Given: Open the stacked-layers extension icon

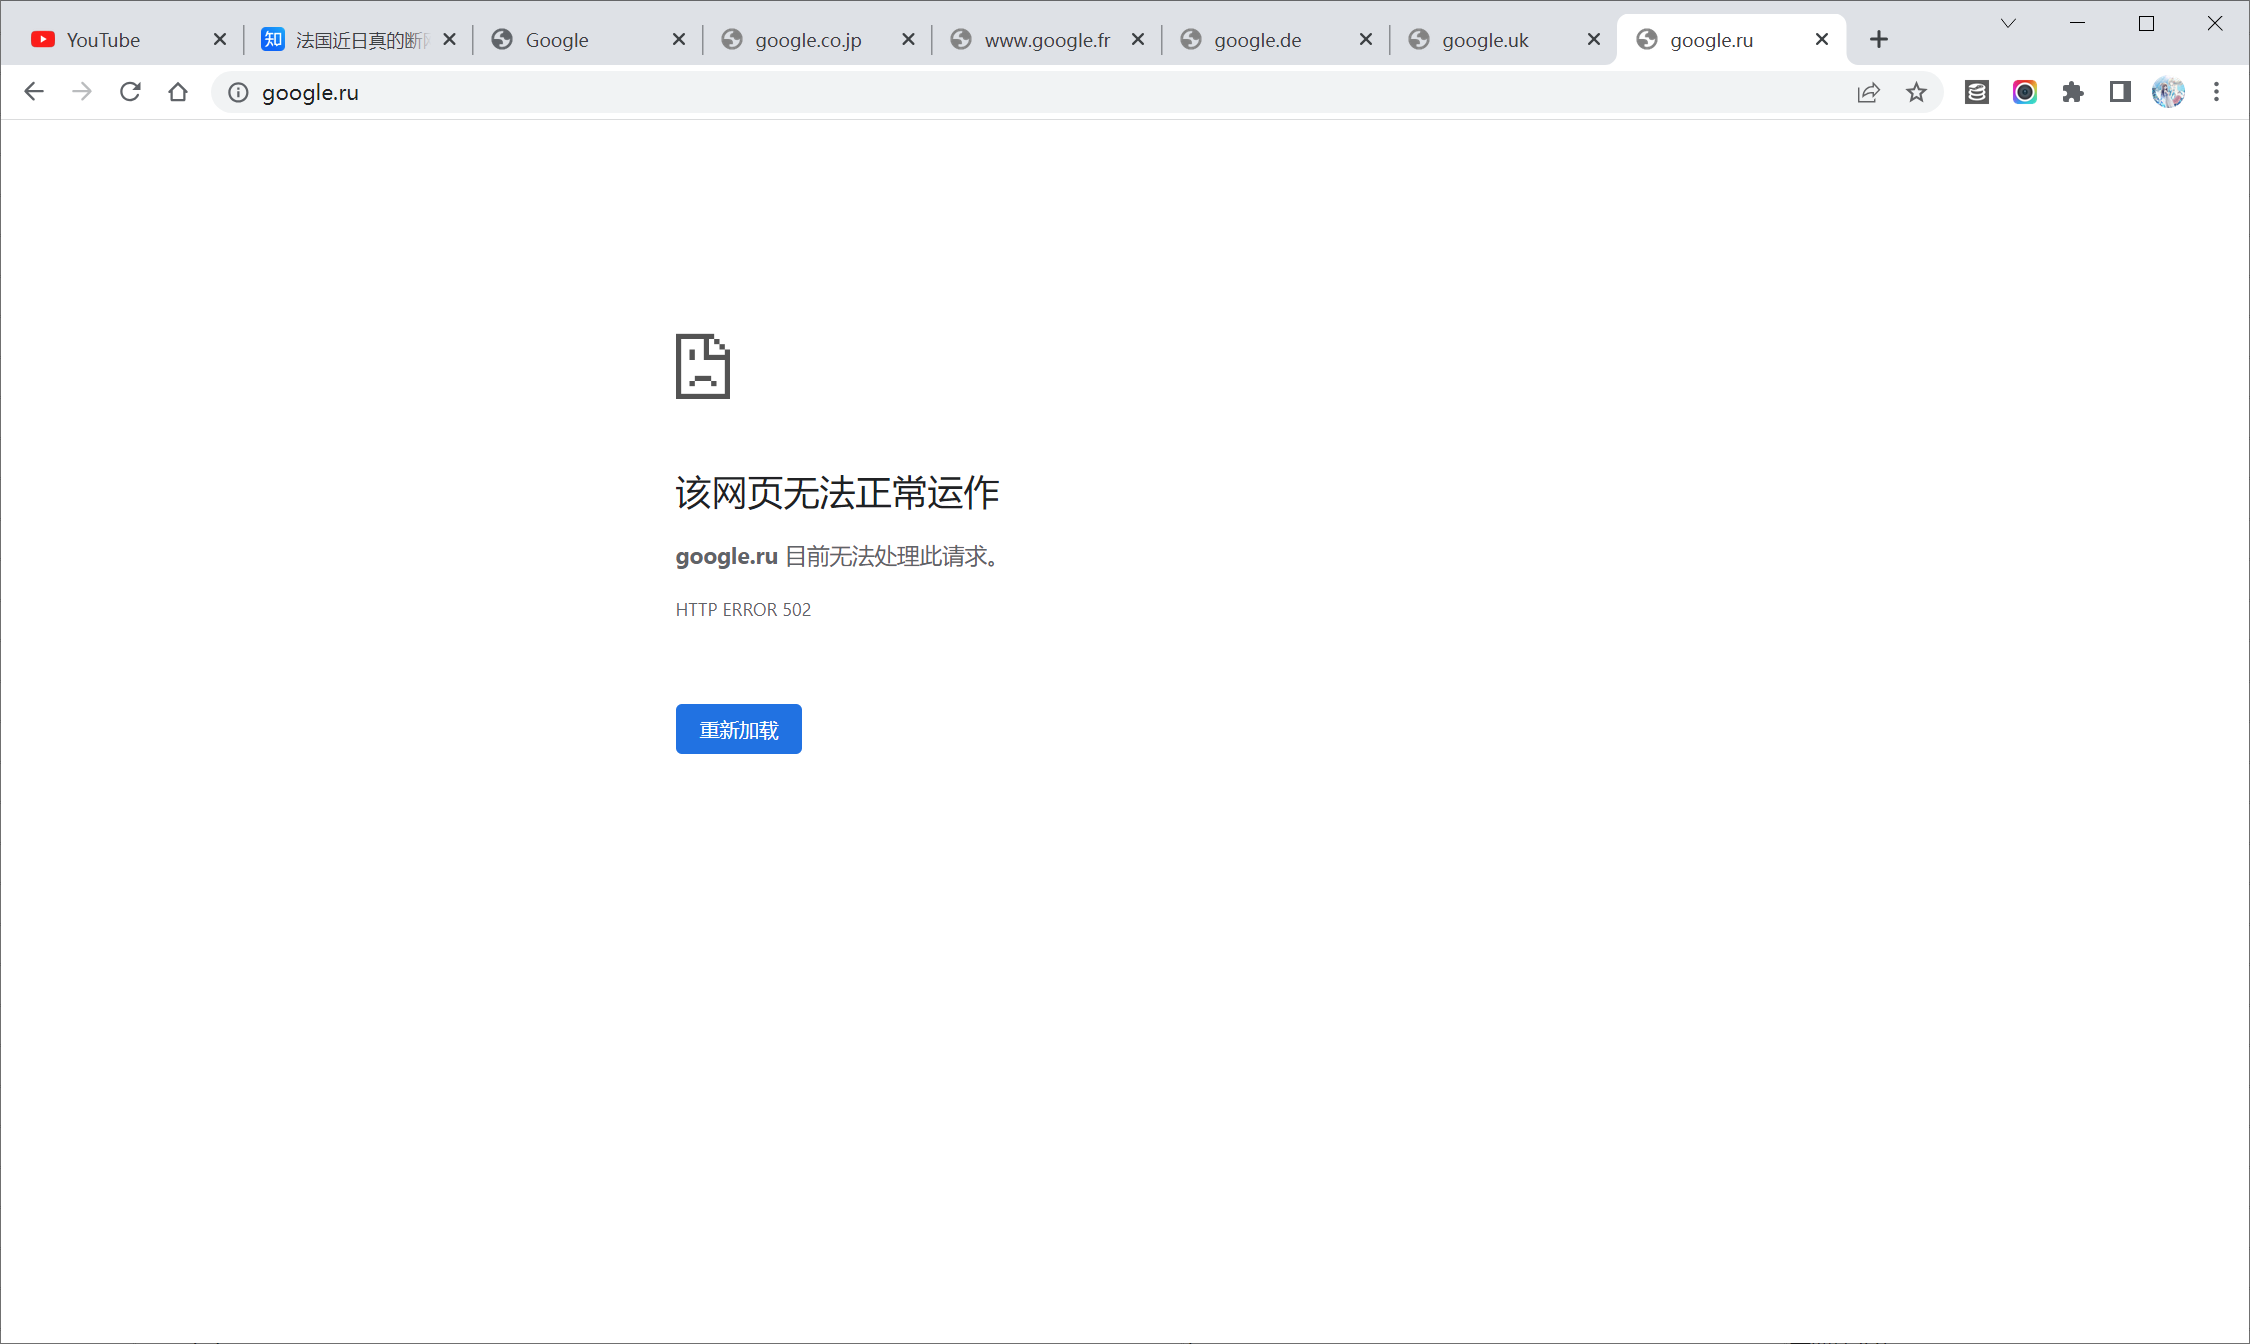Looking at the screenshot, I should pyautogui.click(x=1977, y=92).
